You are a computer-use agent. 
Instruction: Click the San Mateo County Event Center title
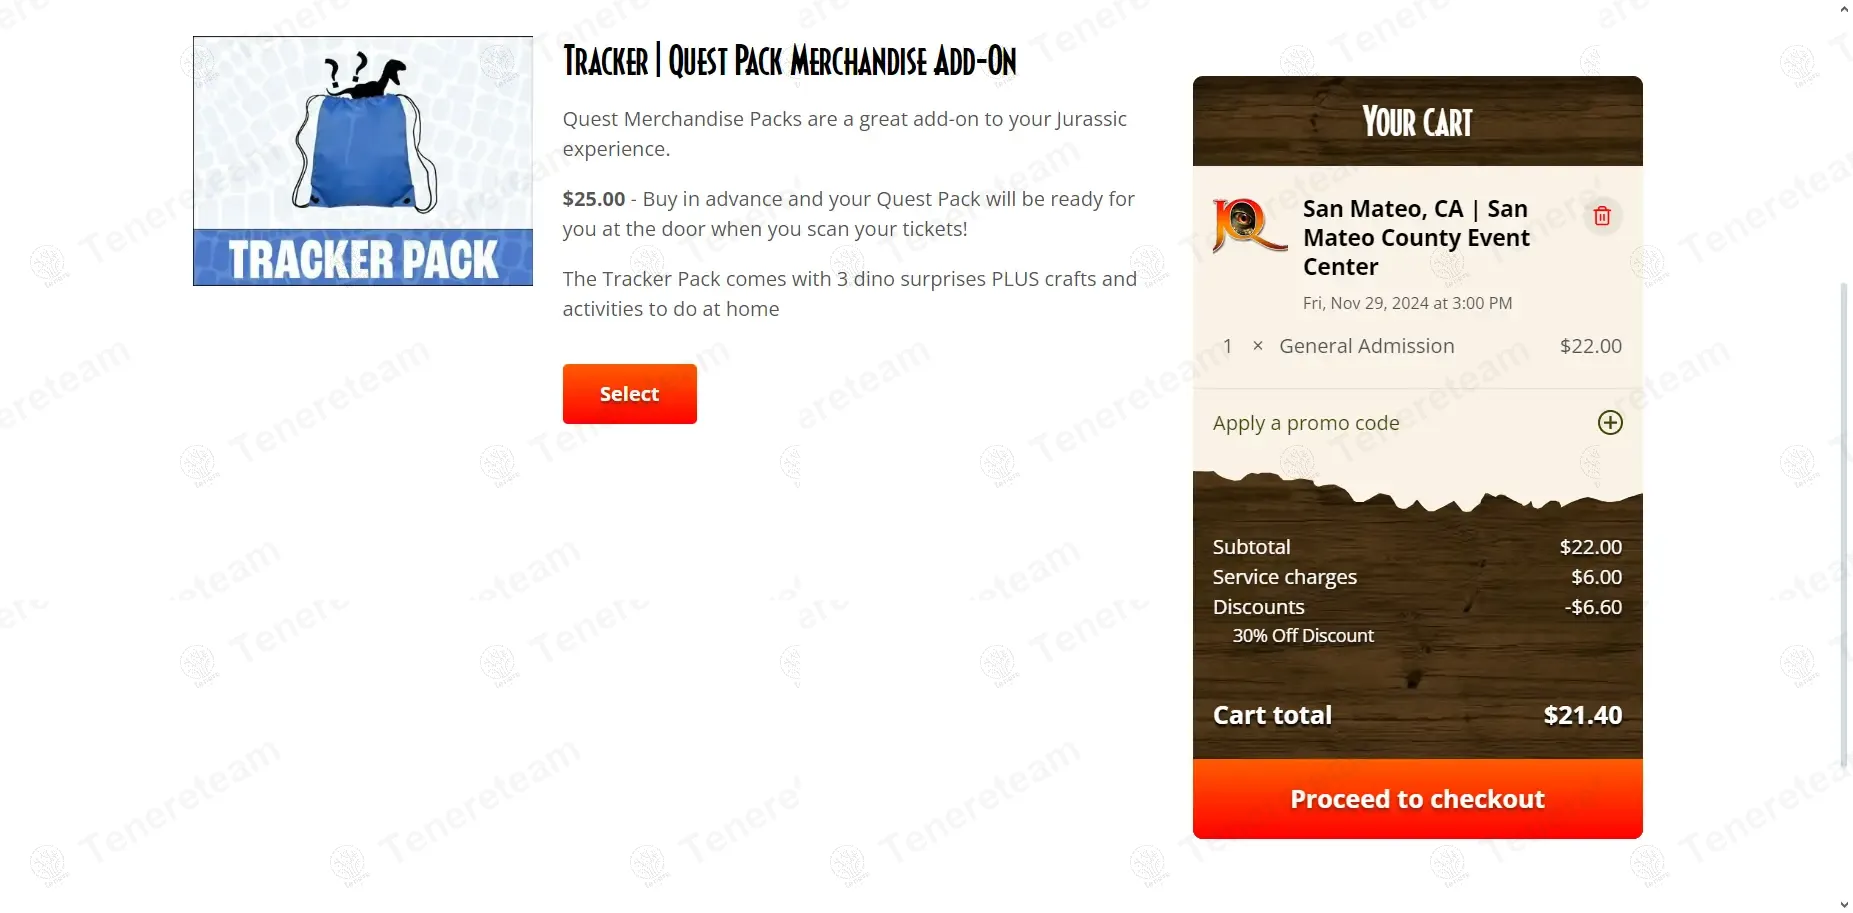1416,238
